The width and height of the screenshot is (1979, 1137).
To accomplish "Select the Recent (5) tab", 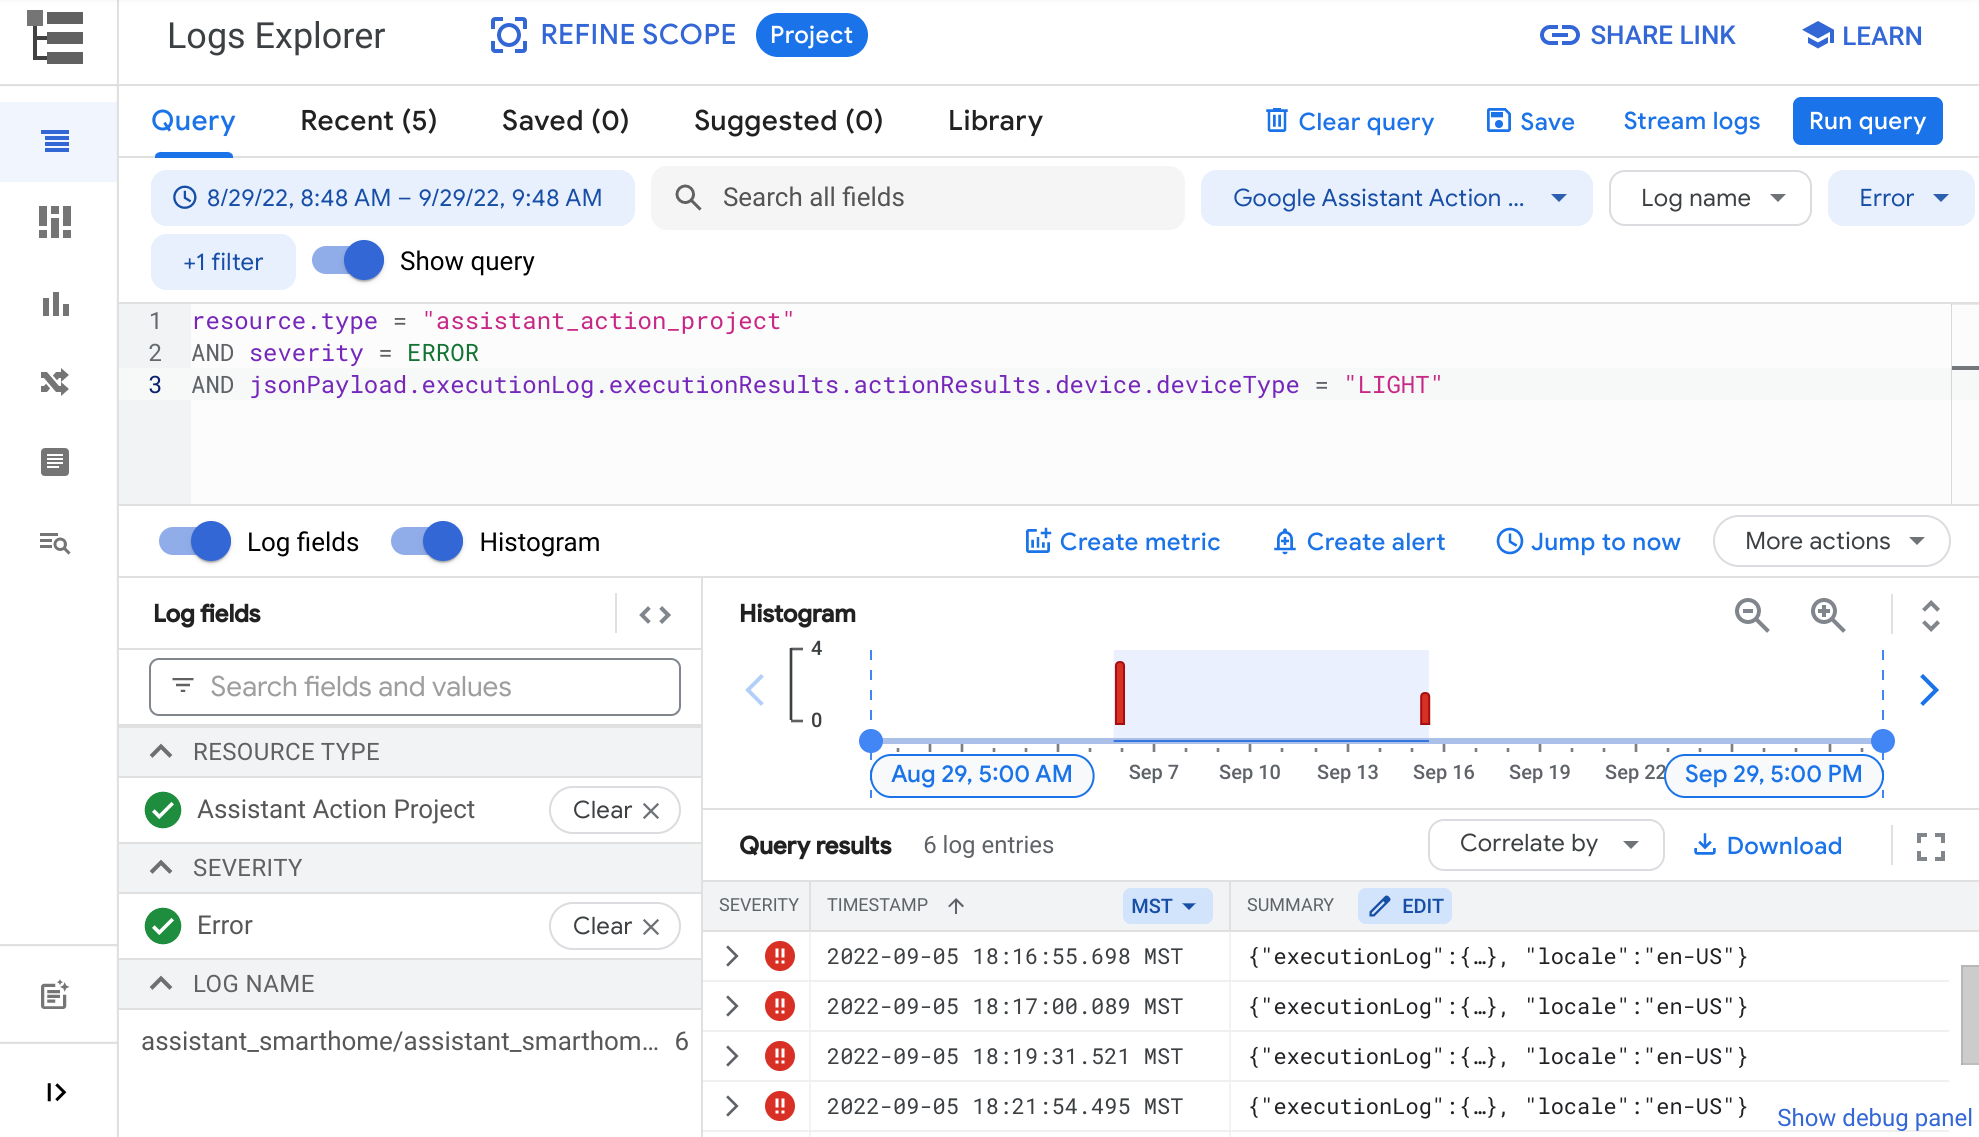I will tap(367, 122).
